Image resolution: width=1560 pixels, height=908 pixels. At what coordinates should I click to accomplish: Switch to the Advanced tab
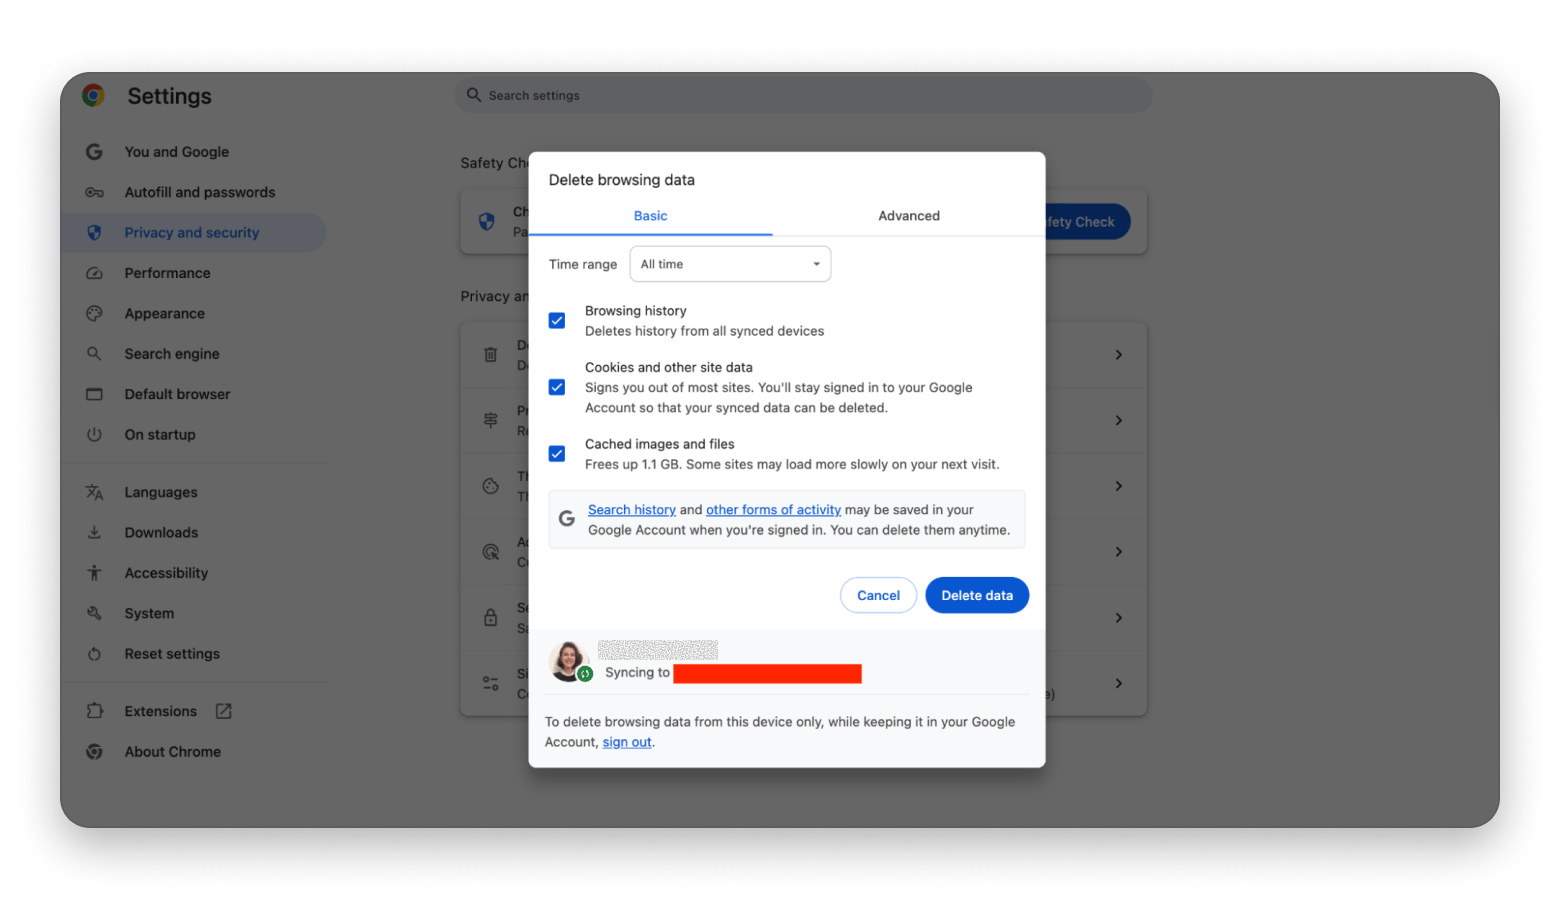pos(908,216)
